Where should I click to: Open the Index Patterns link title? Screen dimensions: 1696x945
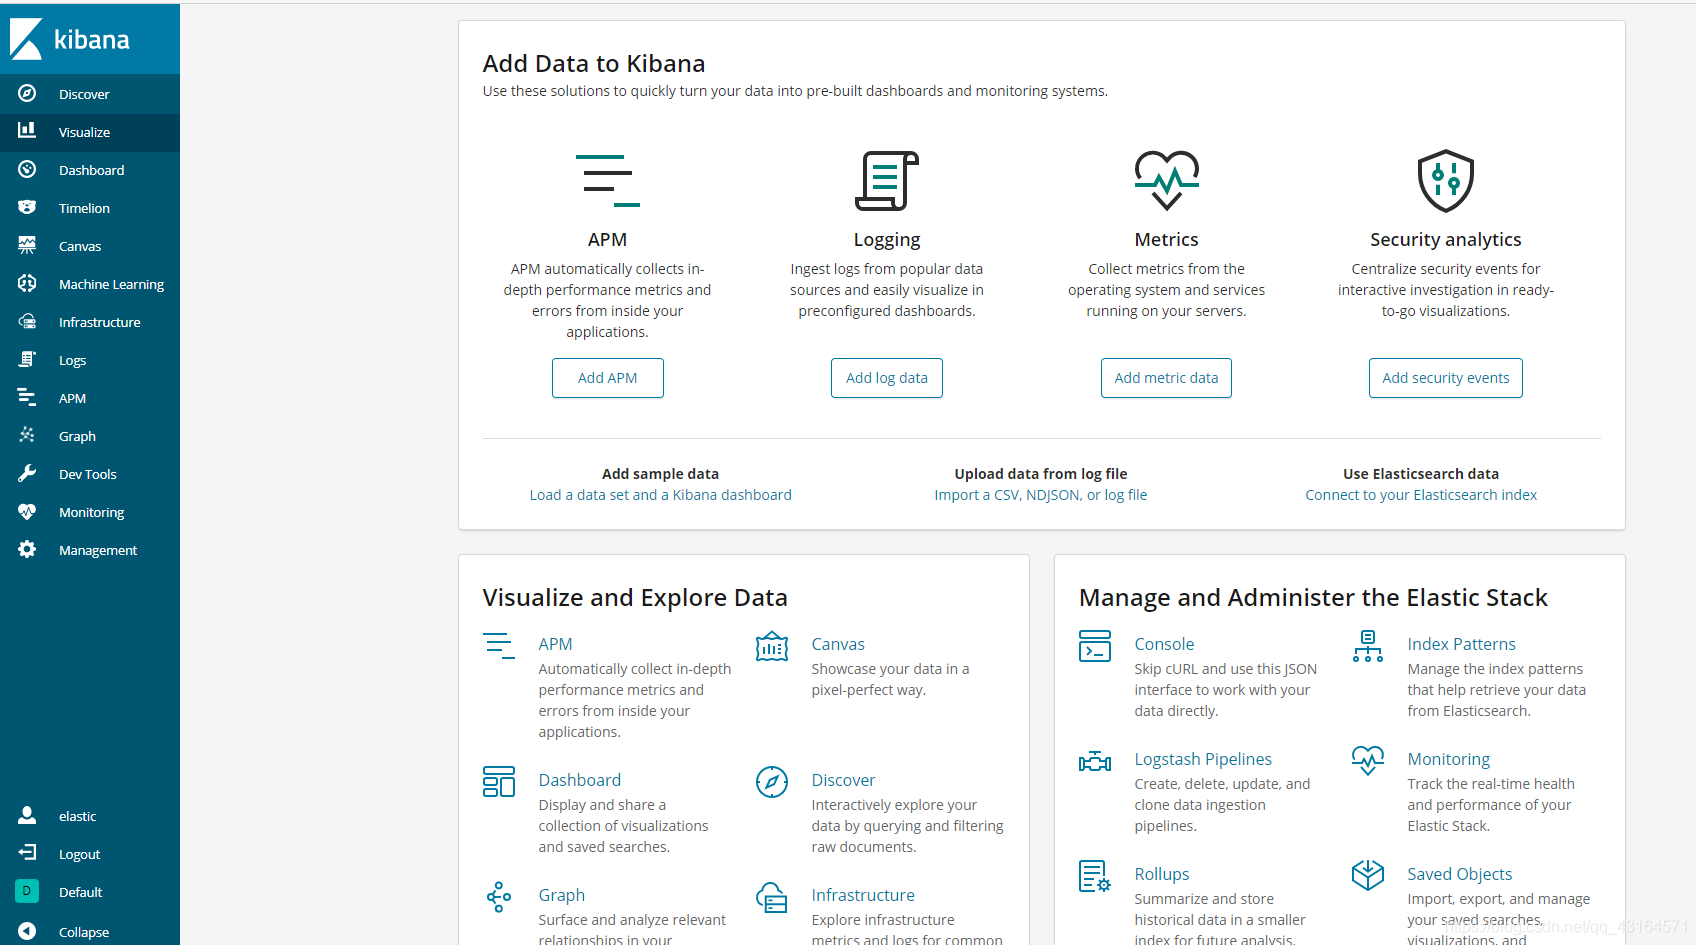[x=1461, y=644]
